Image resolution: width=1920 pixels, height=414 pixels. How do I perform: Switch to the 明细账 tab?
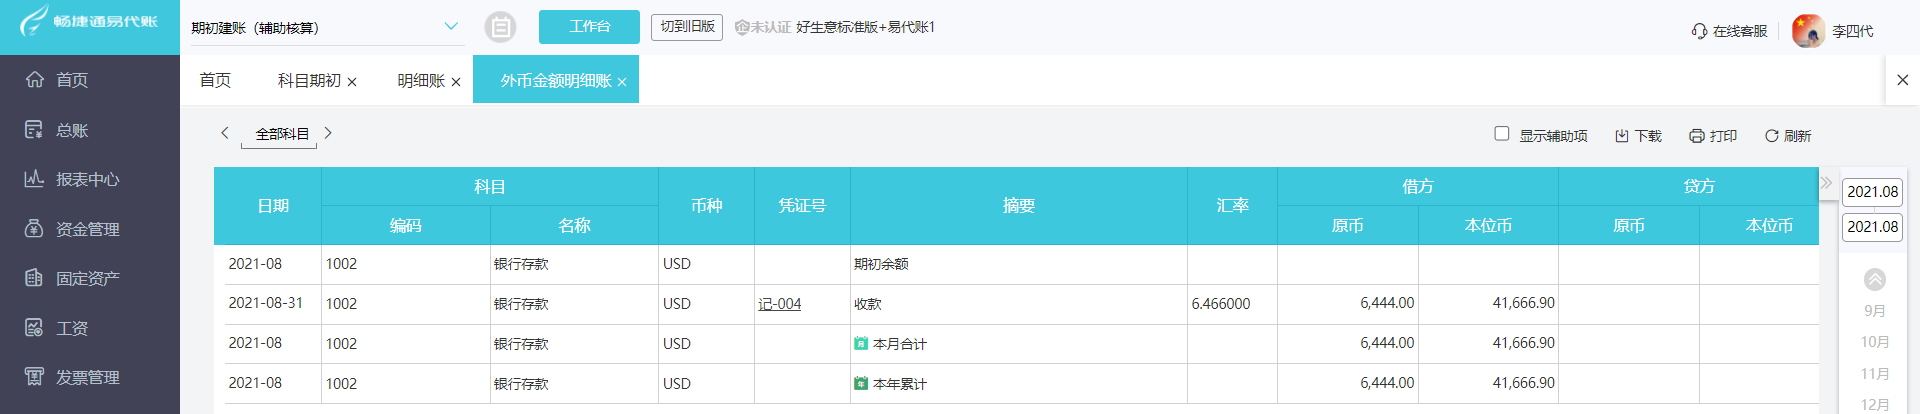(x=420, y=81)
